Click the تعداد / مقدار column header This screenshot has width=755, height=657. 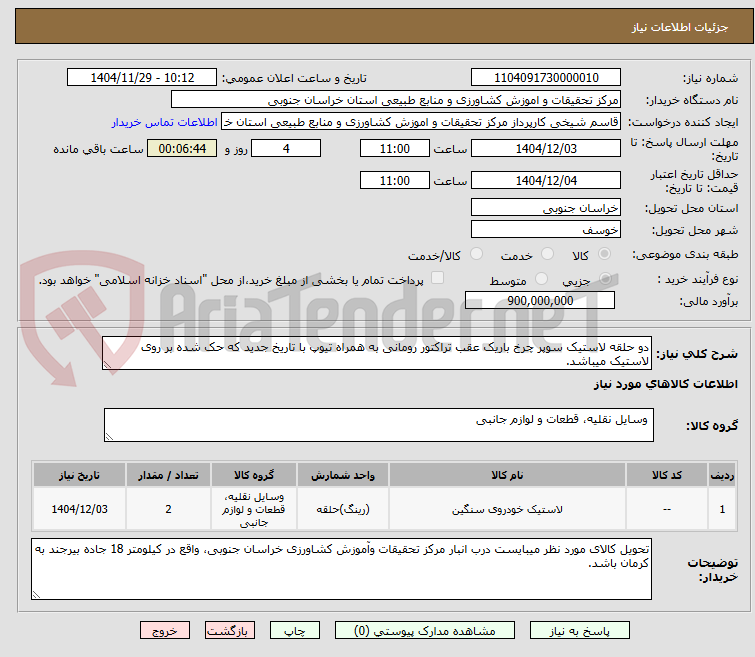click(x=169, y=475)
